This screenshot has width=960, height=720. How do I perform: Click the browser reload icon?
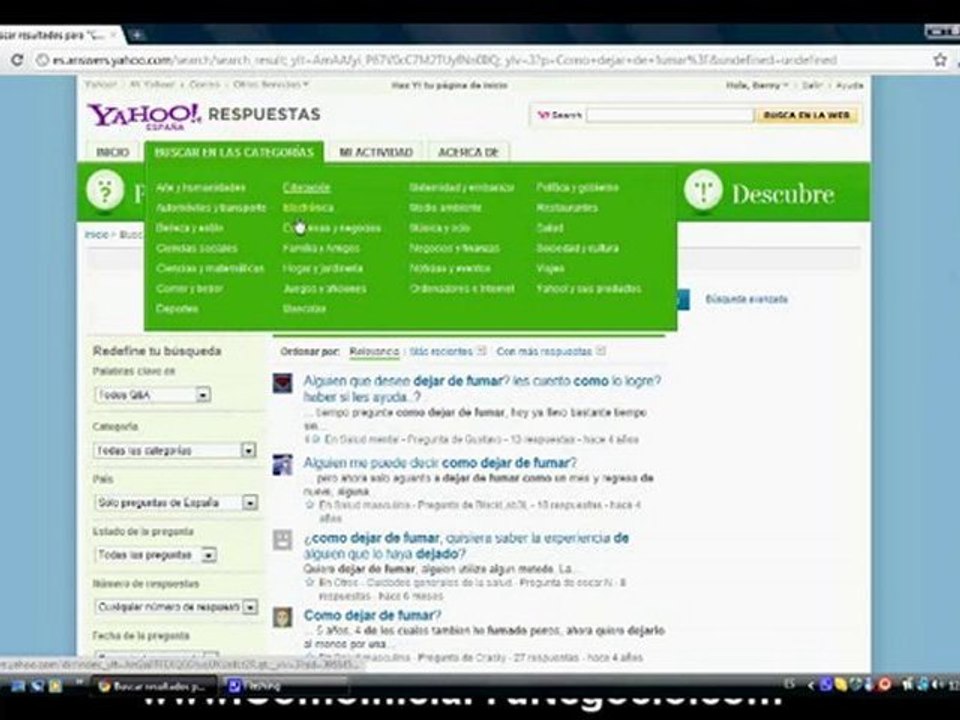(x=17, y=60)
